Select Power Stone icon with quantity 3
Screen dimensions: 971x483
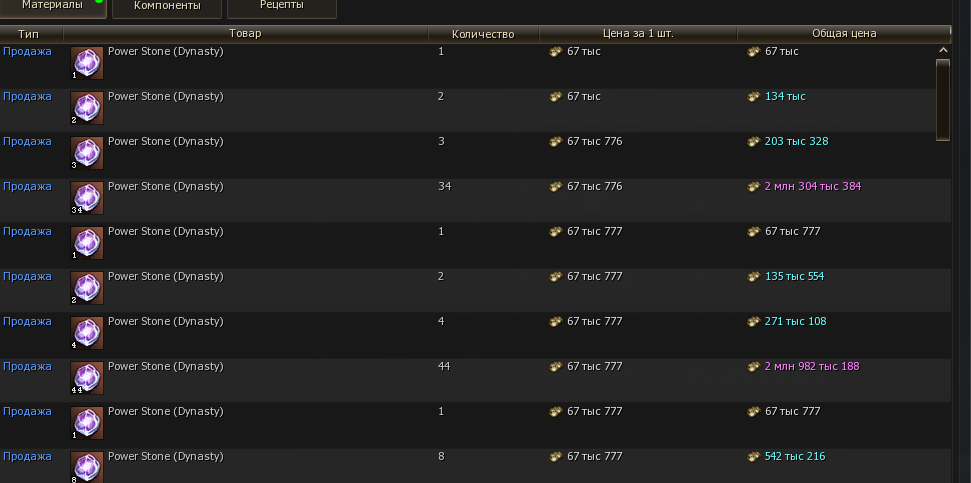click(87, 153)
